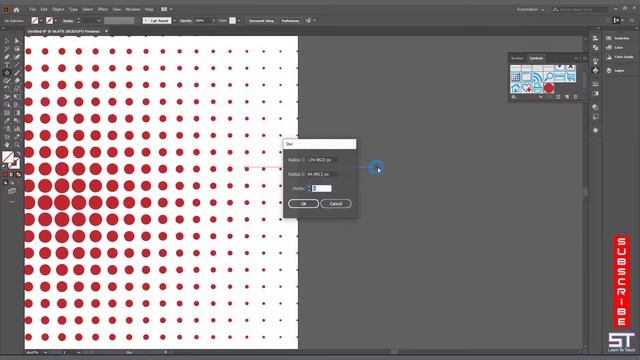Select the Direct Selection tool
This screenshot has width=640, height=360.
coord(17,41)
